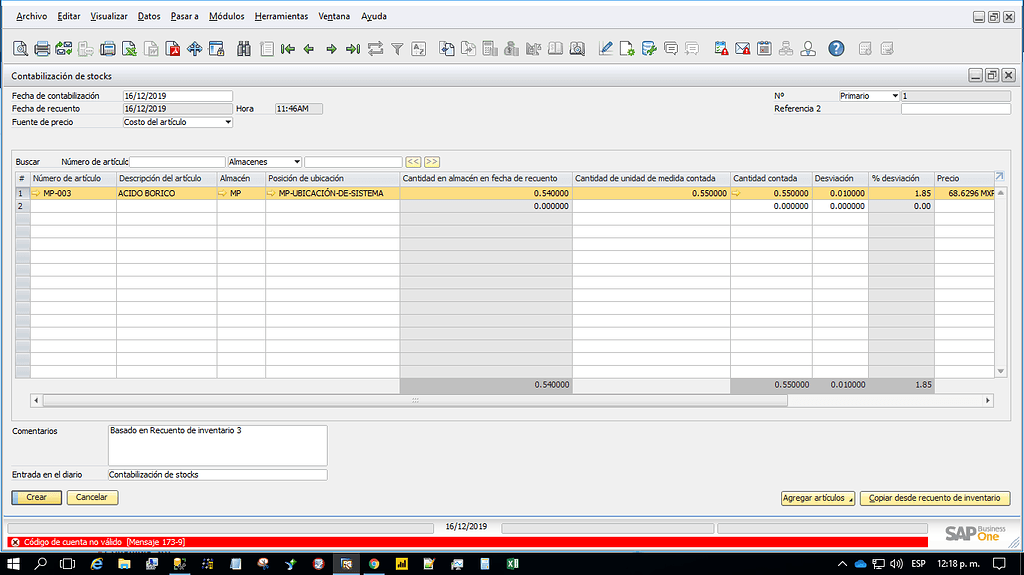Image resolution: width=1024 pixels, height=575 pixels.
Task: Expand the Agregar artículos button menu
Action: [851, 501]
